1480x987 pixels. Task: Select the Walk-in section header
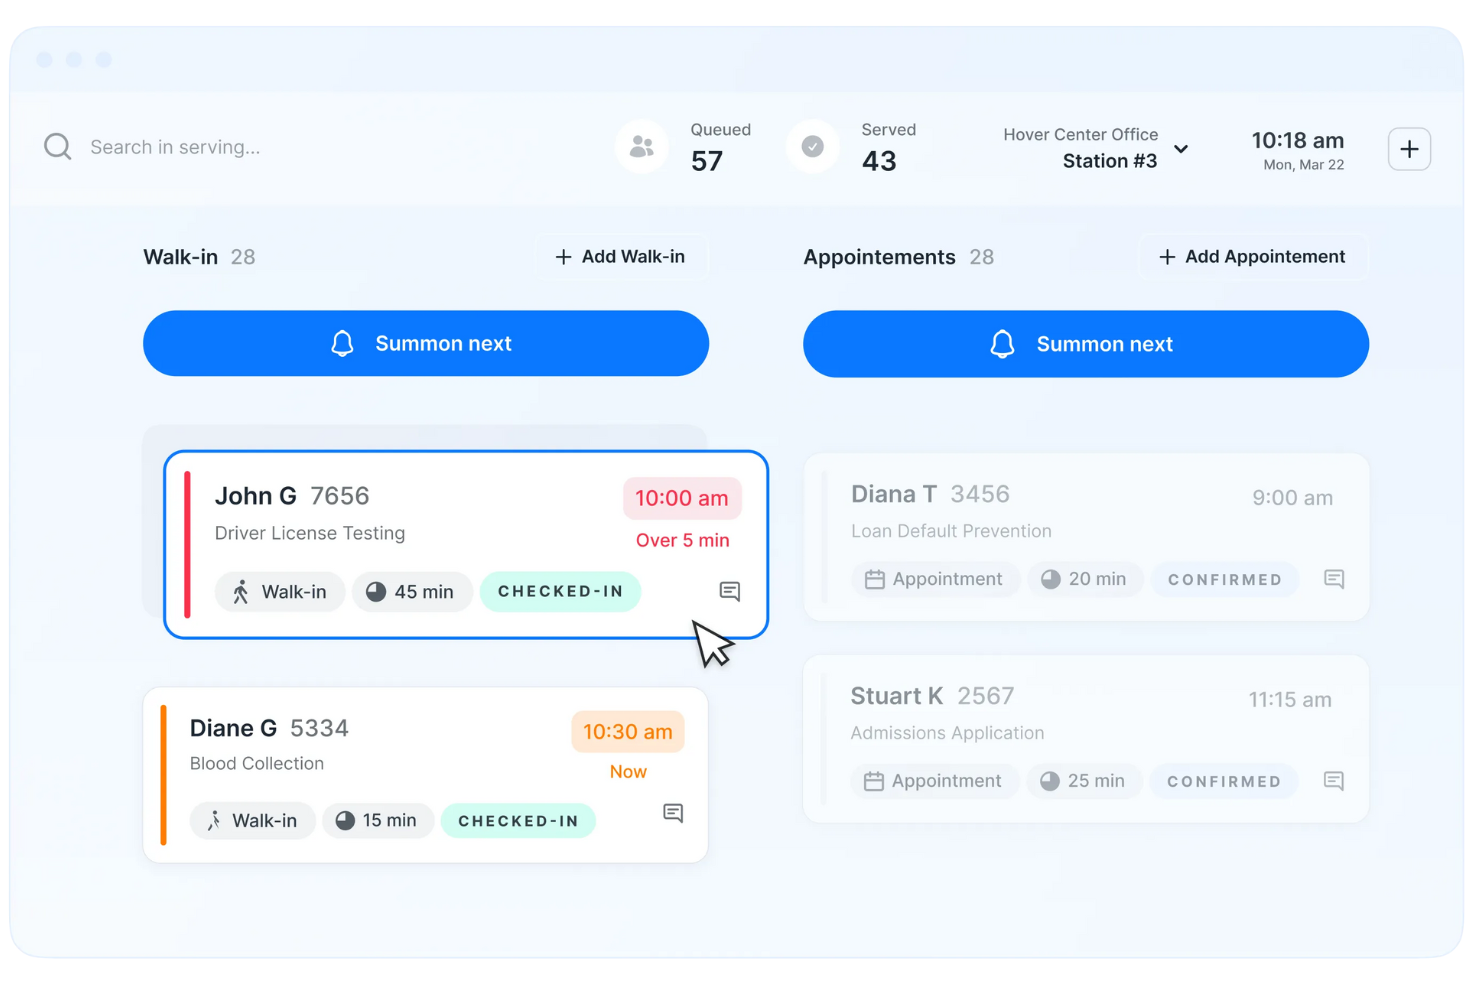pos(180,256)
